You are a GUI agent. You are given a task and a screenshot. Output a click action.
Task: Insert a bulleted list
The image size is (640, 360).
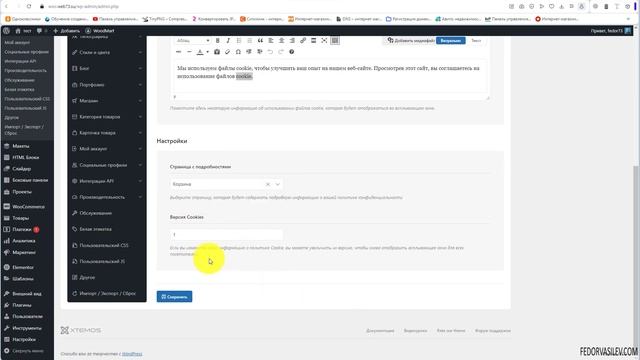coord(239,40)
